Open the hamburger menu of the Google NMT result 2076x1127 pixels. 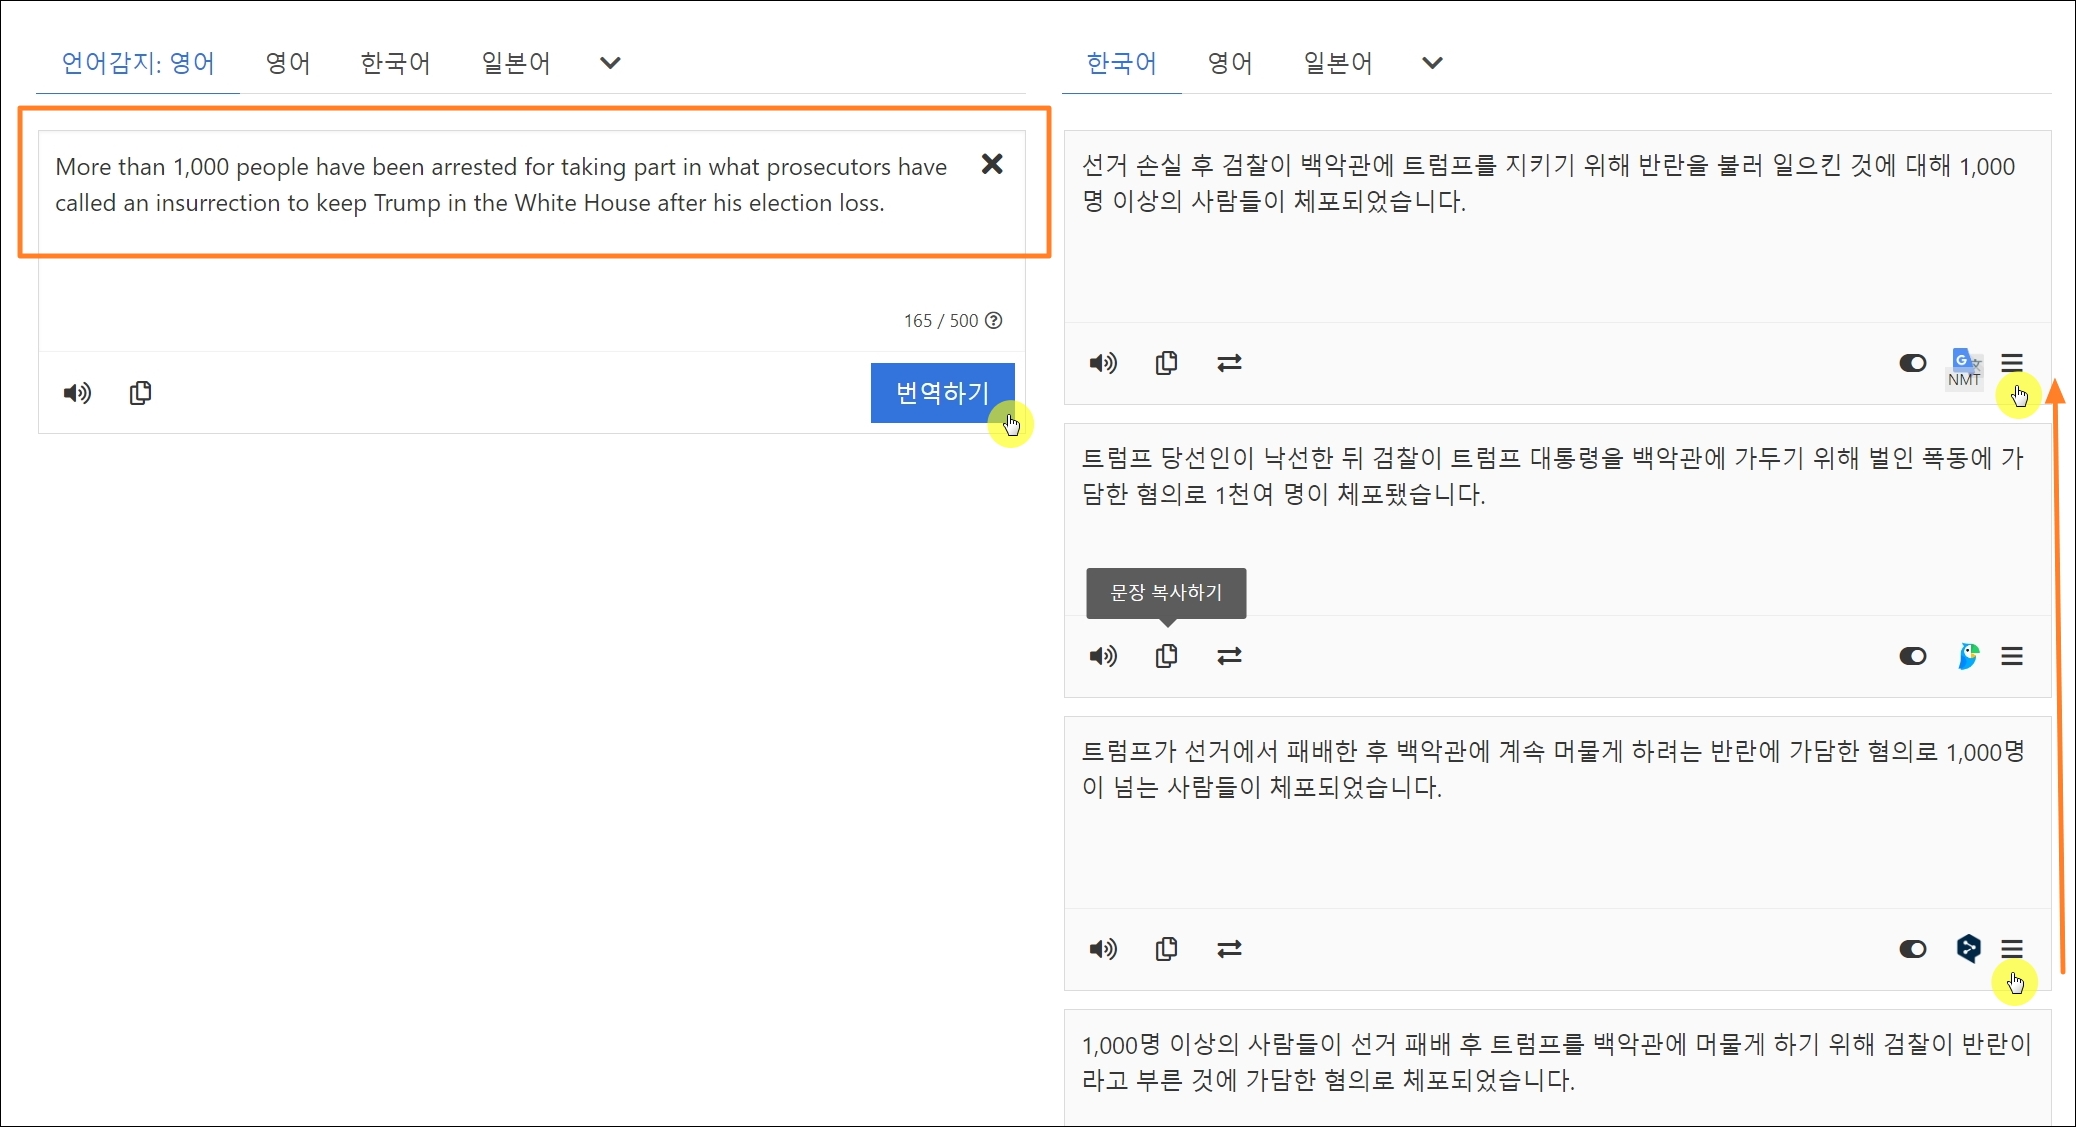(2012, 362)
